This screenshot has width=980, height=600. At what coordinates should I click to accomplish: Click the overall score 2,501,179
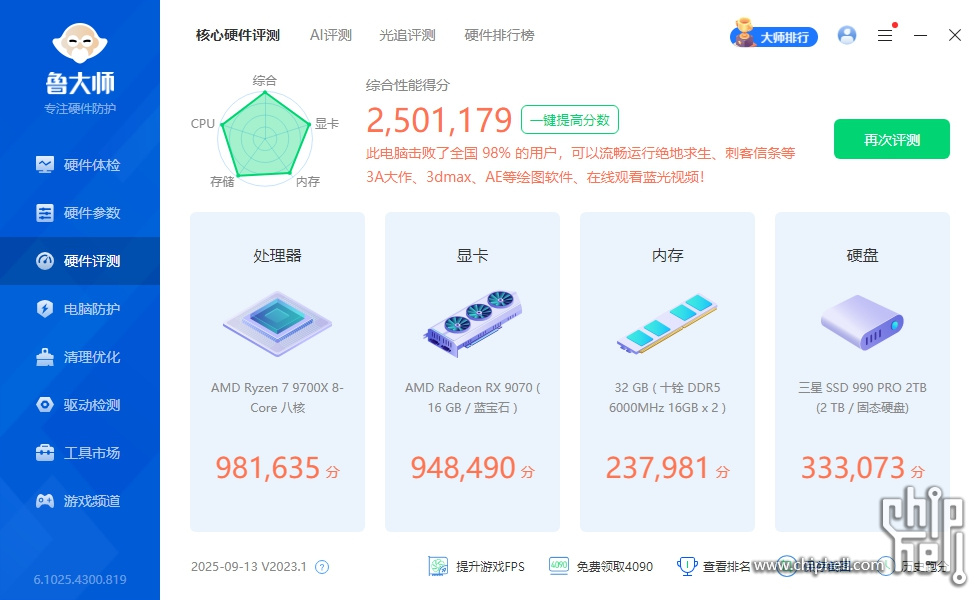439,120
